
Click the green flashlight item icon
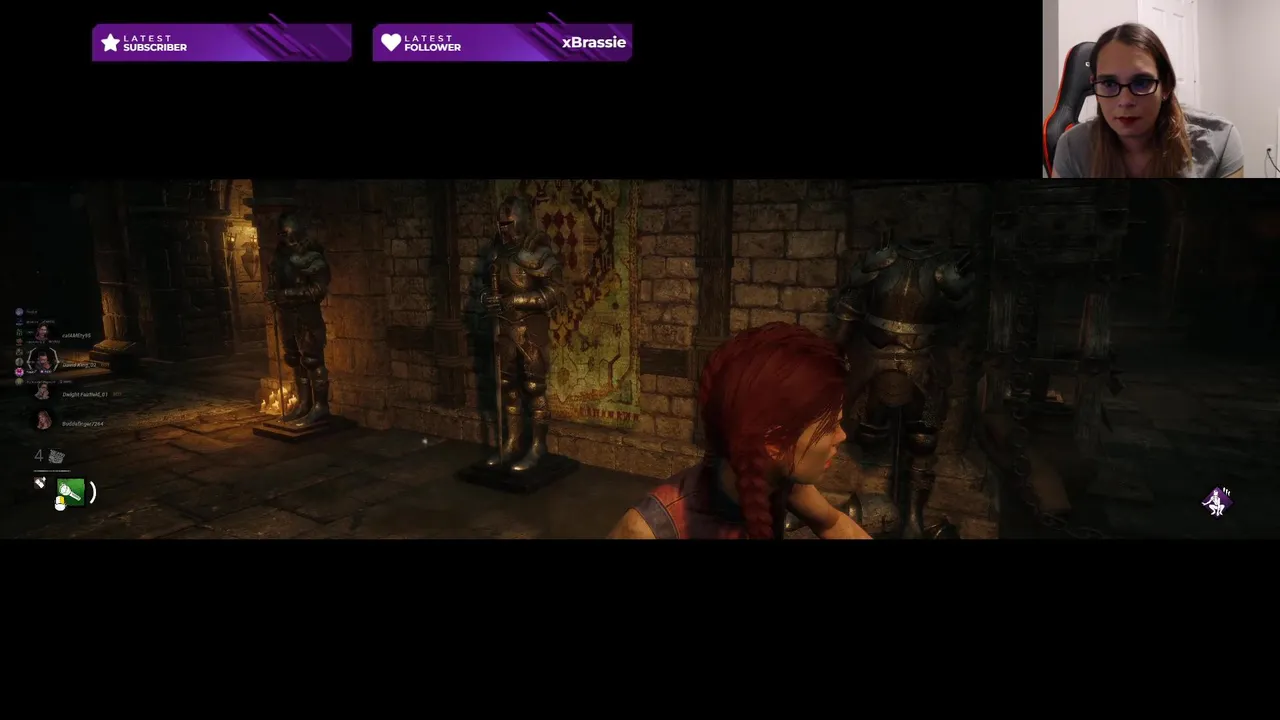[72, 491]
